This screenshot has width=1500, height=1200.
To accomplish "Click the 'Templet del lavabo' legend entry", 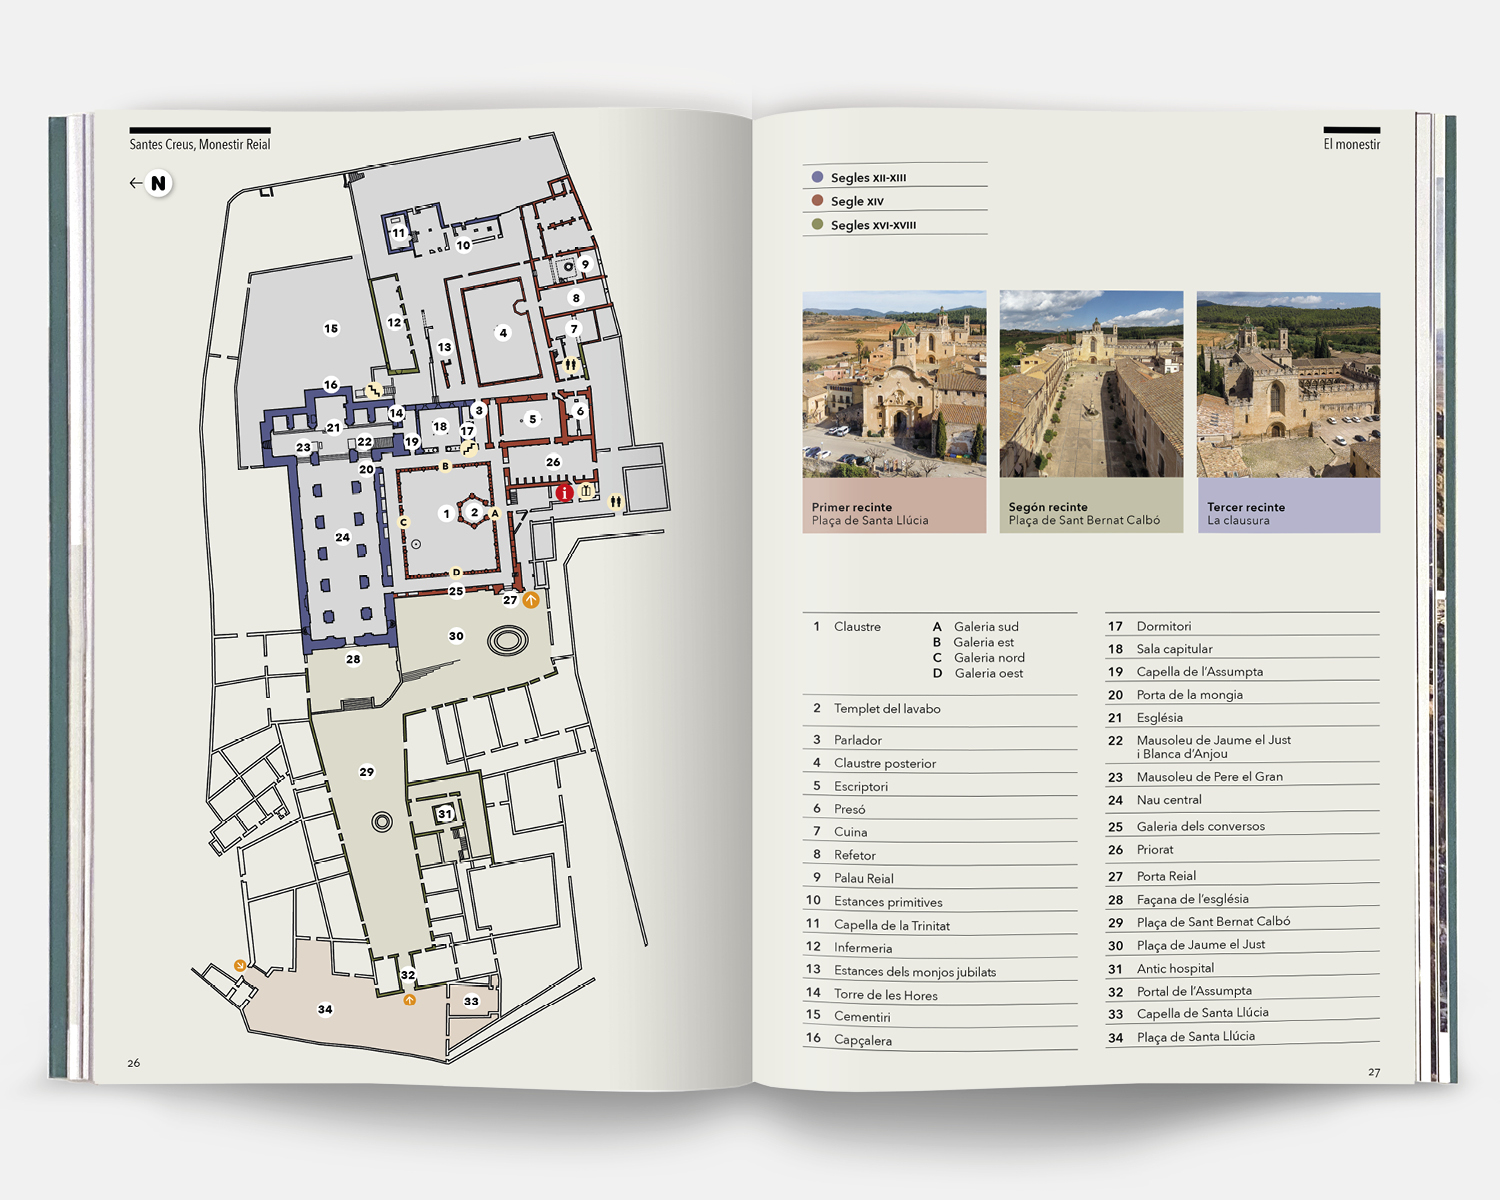I will coord(887,709).
